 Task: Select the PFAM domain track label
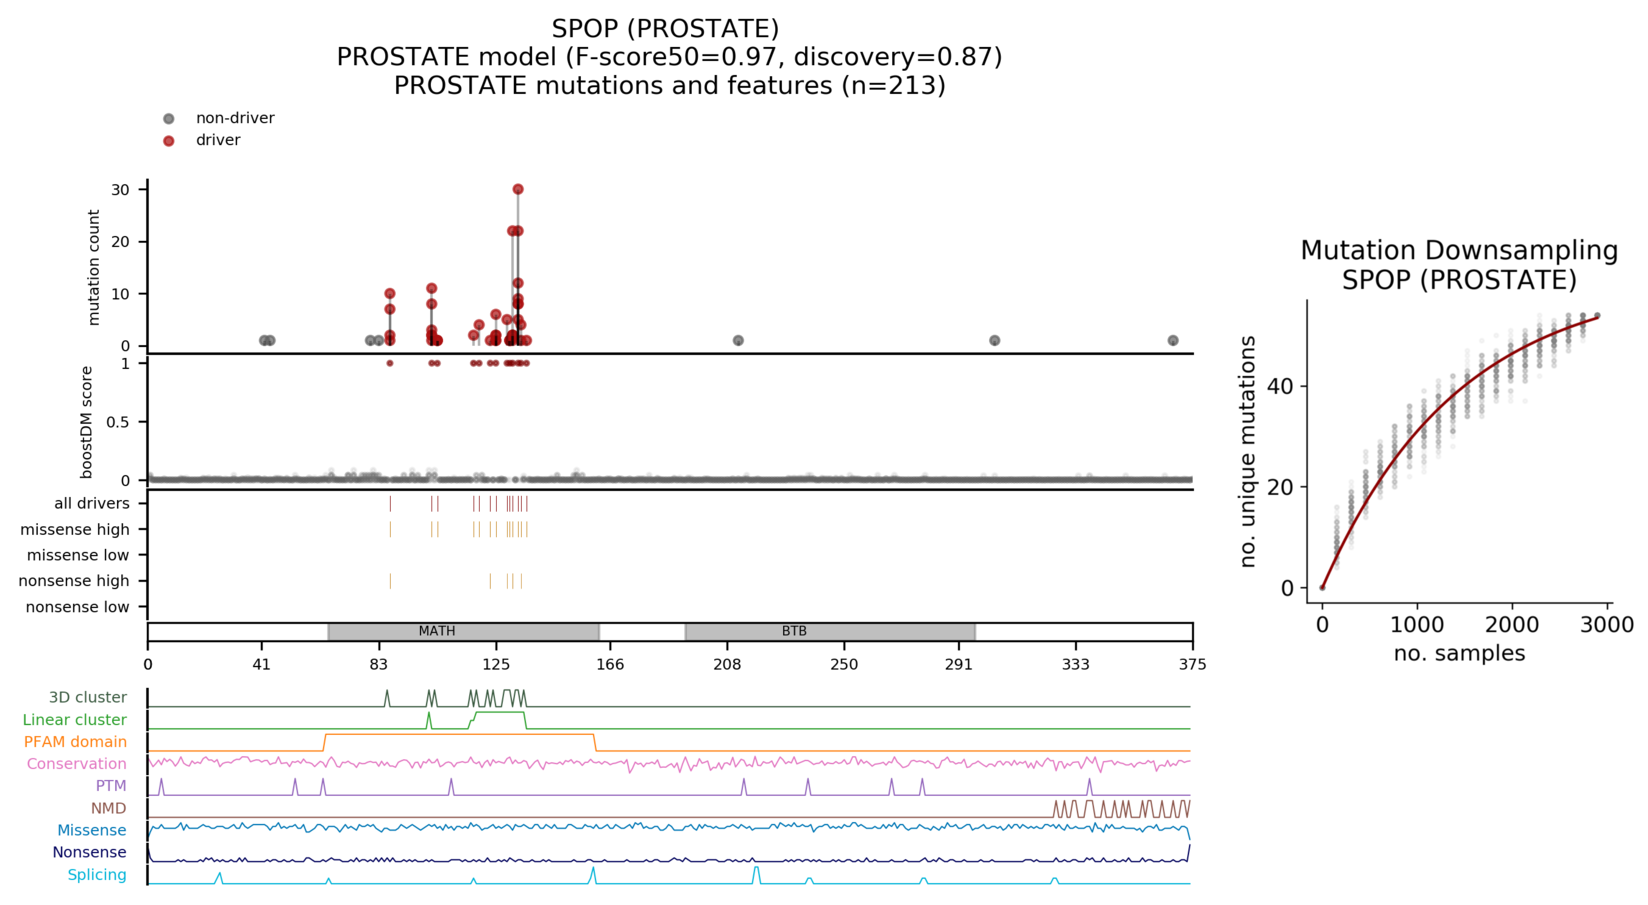[76, 742]
